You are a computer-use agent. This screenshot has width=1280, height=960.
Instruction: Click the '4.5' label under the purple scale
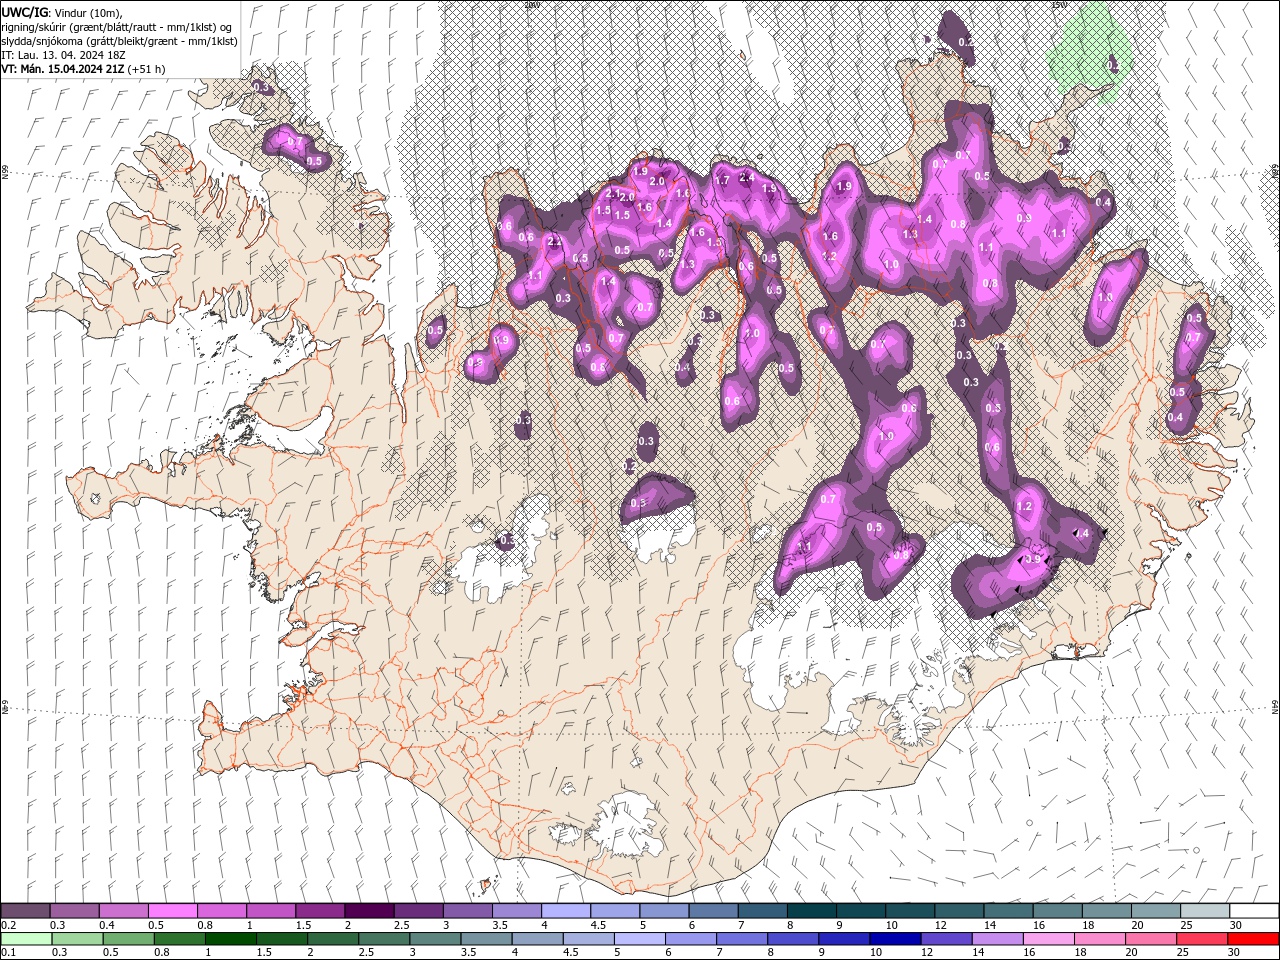(598, 925)
